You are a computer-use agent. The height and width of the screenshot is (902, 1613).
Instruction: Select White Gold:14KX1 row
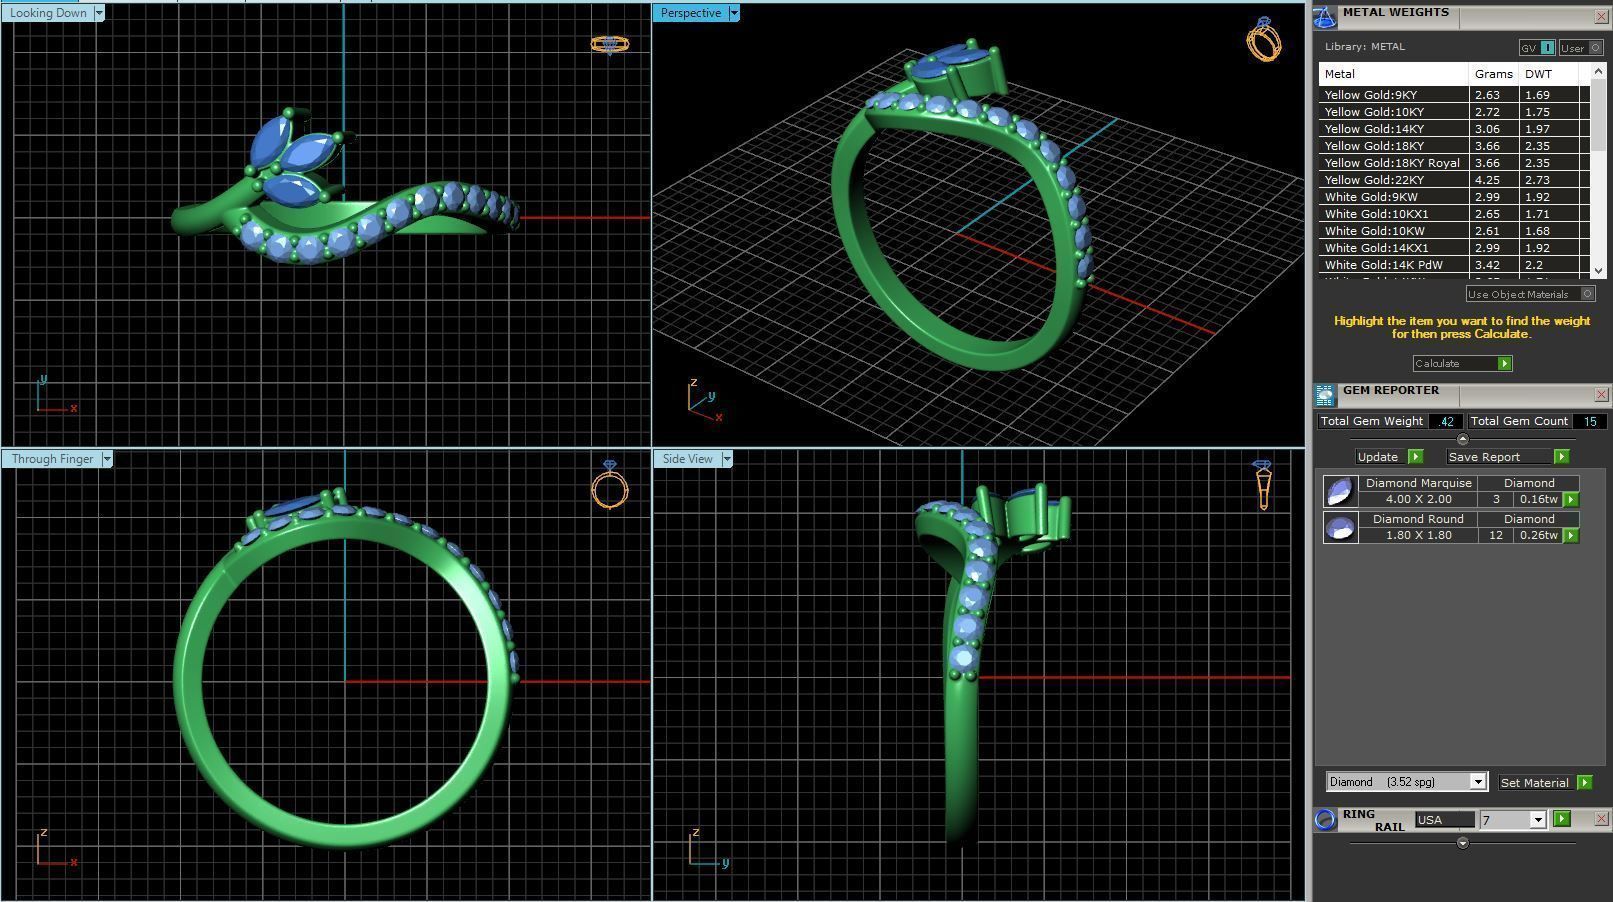pyautogui.click(x=1454, y=248)
